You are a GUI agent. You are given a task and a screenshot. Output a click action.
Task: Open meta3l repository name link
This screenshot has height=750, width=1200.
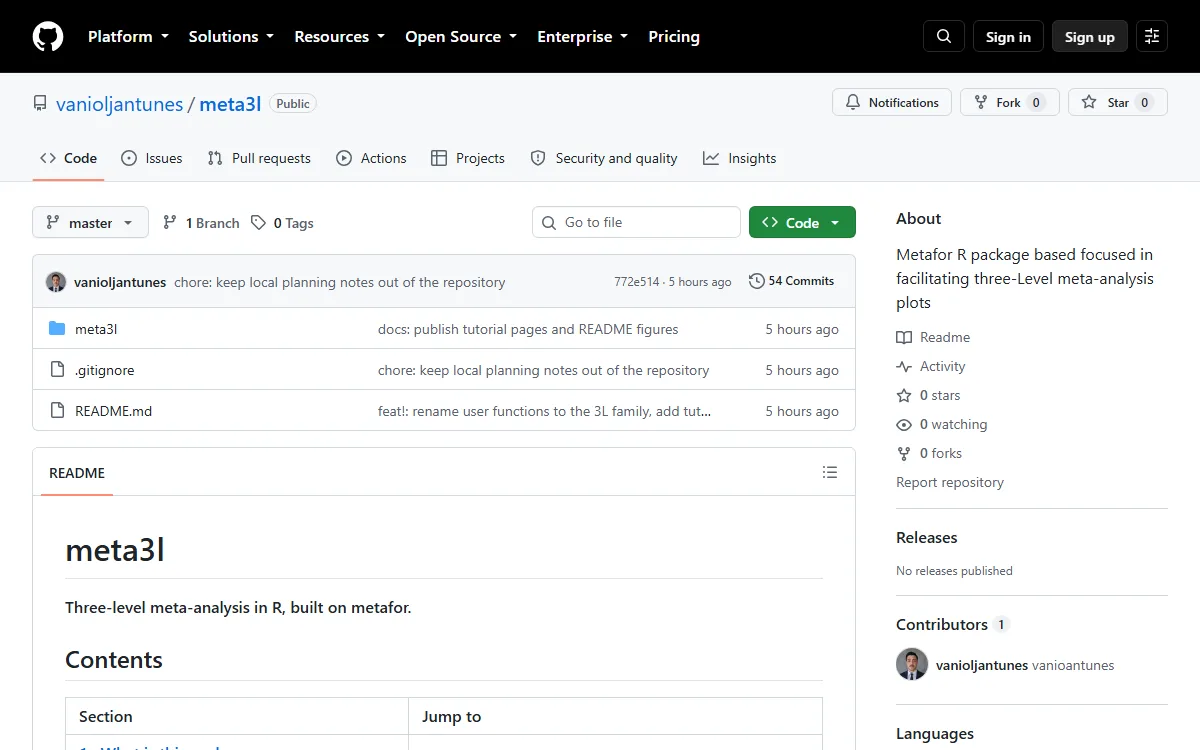click(230, 104)
